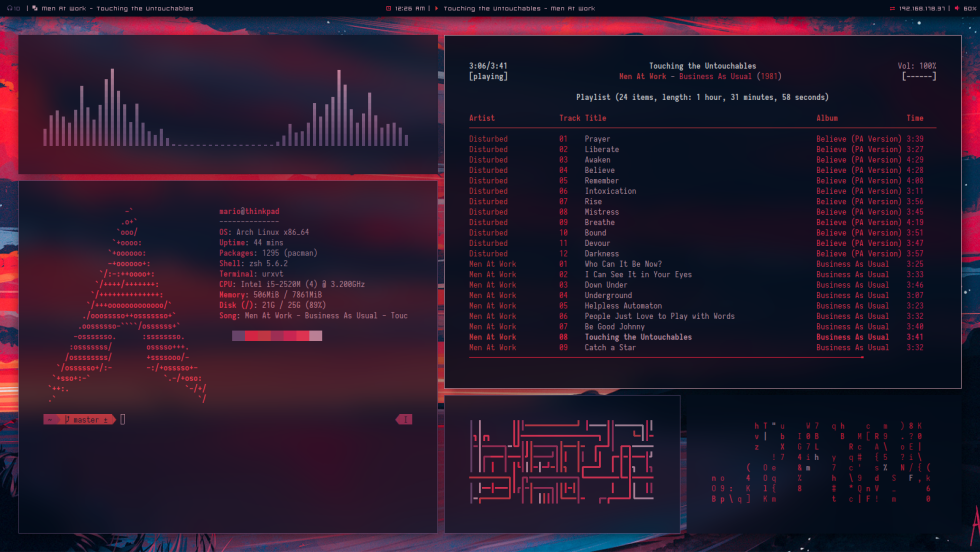This screenshot has height=552, width=980.
Task: Select the track Intoxication
Action: click(696, 191)
